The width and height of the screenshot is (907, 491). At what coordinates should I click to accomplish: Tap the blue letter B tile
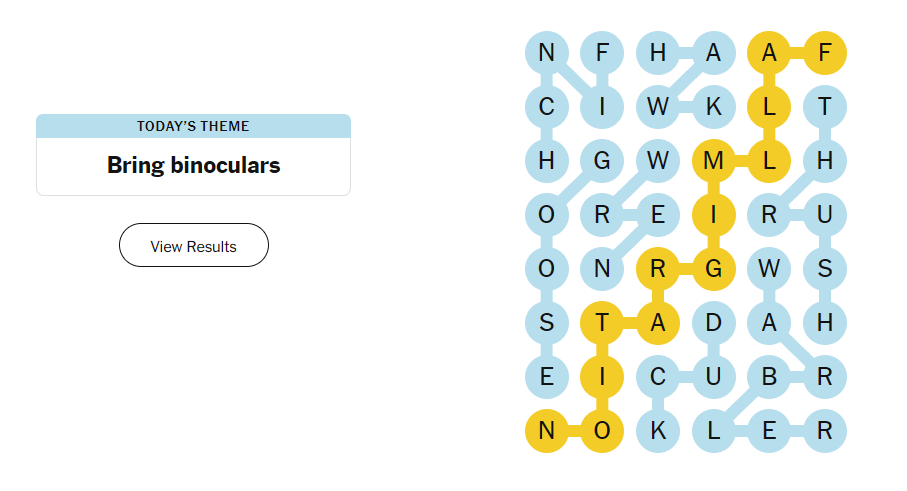(769, 377)
